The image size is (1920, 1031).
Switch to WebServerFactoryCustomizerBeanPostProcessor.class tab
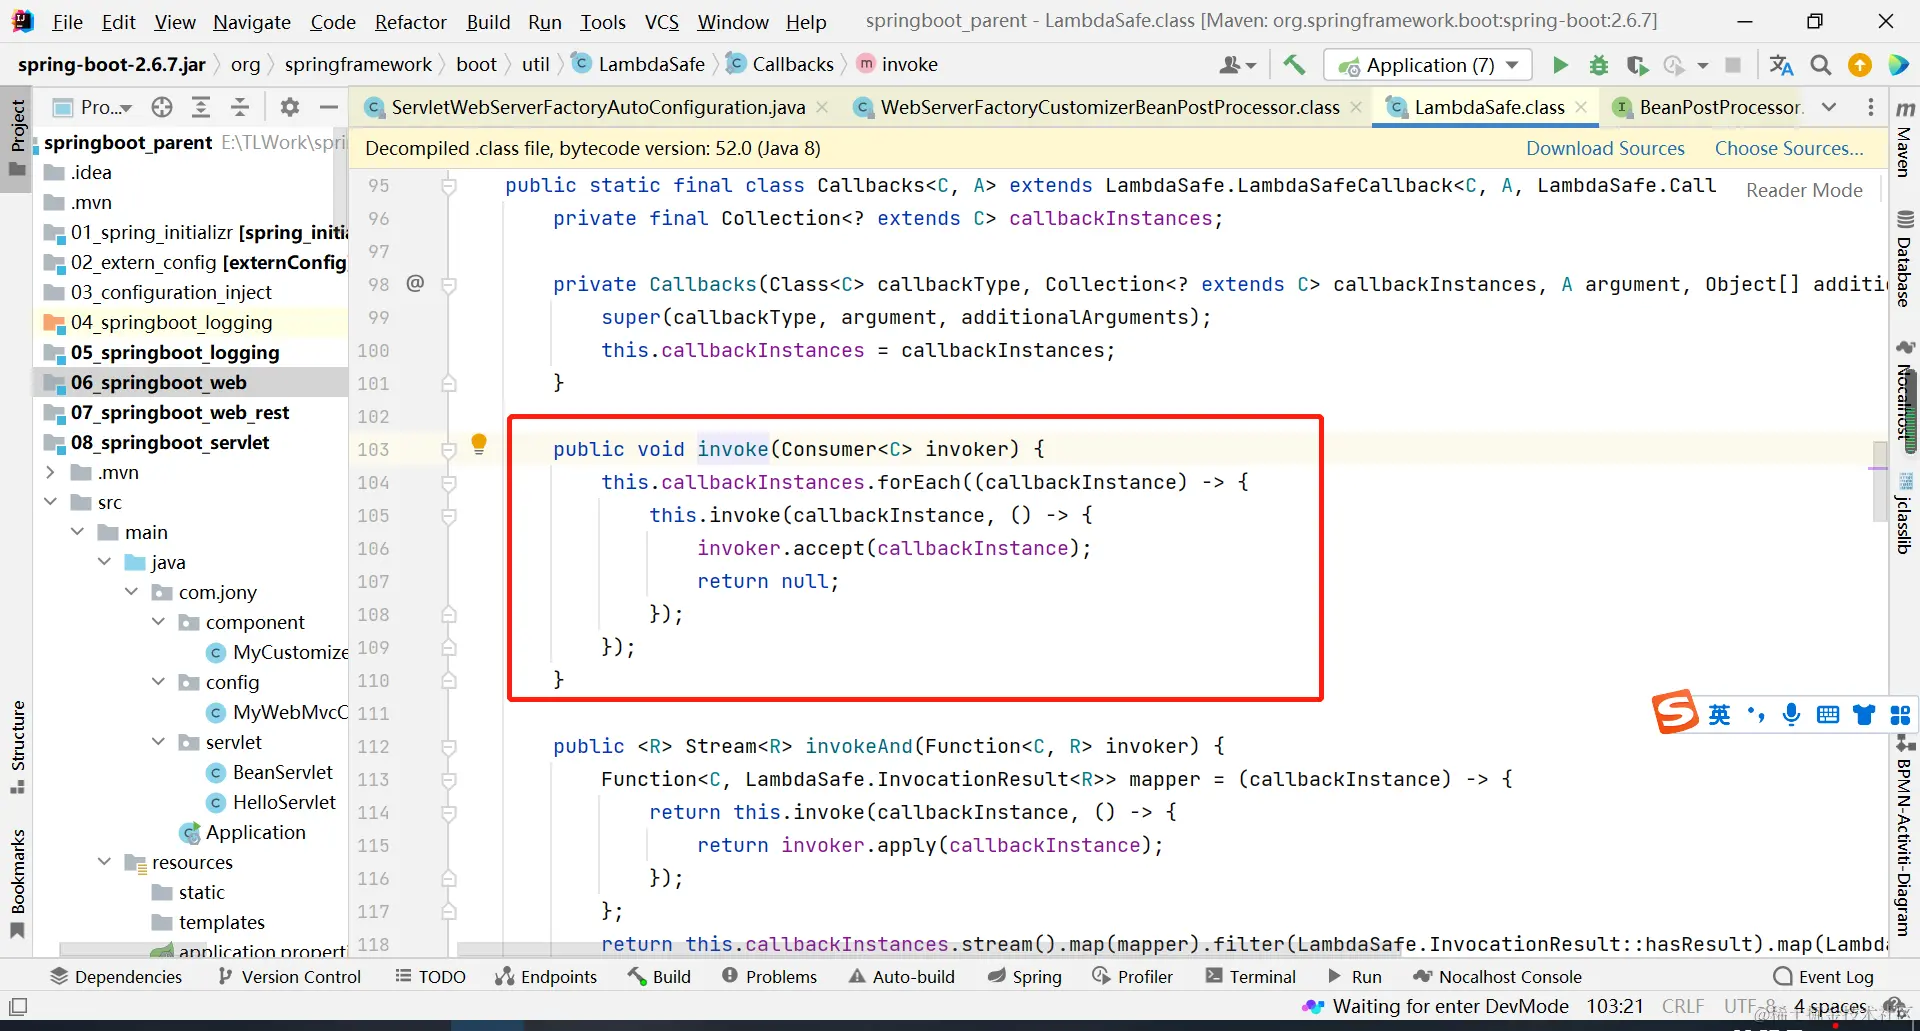point(1108,107)
